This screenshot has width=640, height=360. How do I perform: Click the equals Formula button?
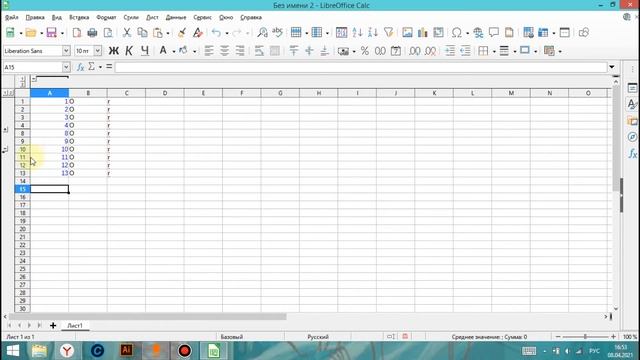[109, 66]
